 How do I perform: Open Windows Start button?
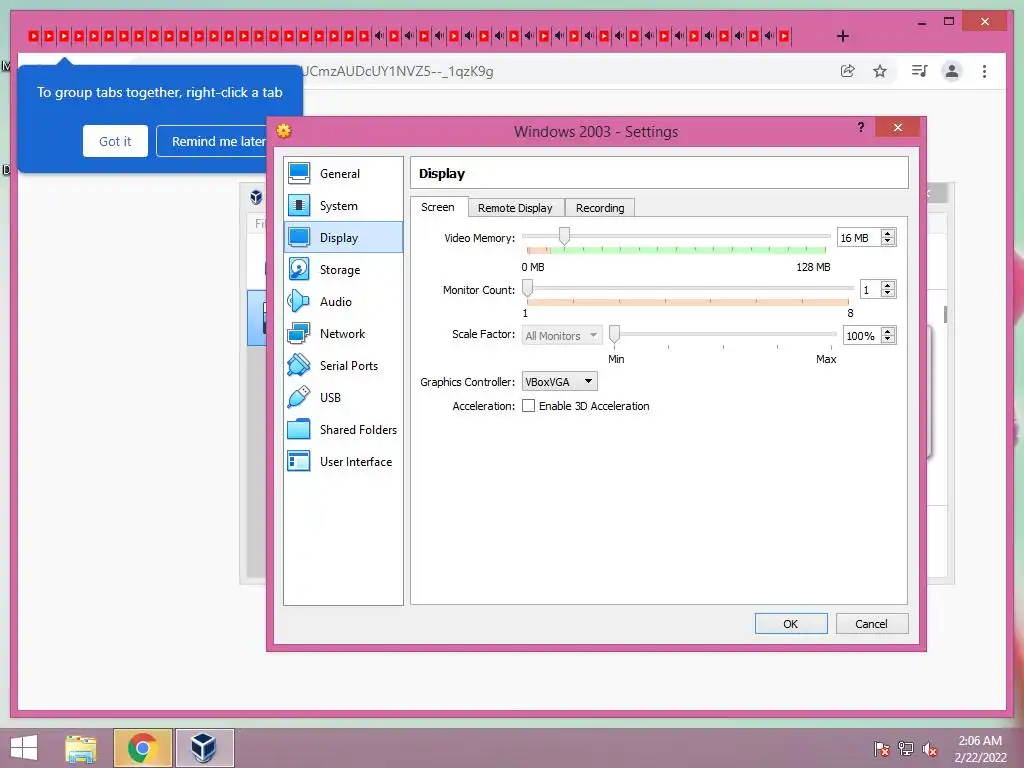[24, 748]
